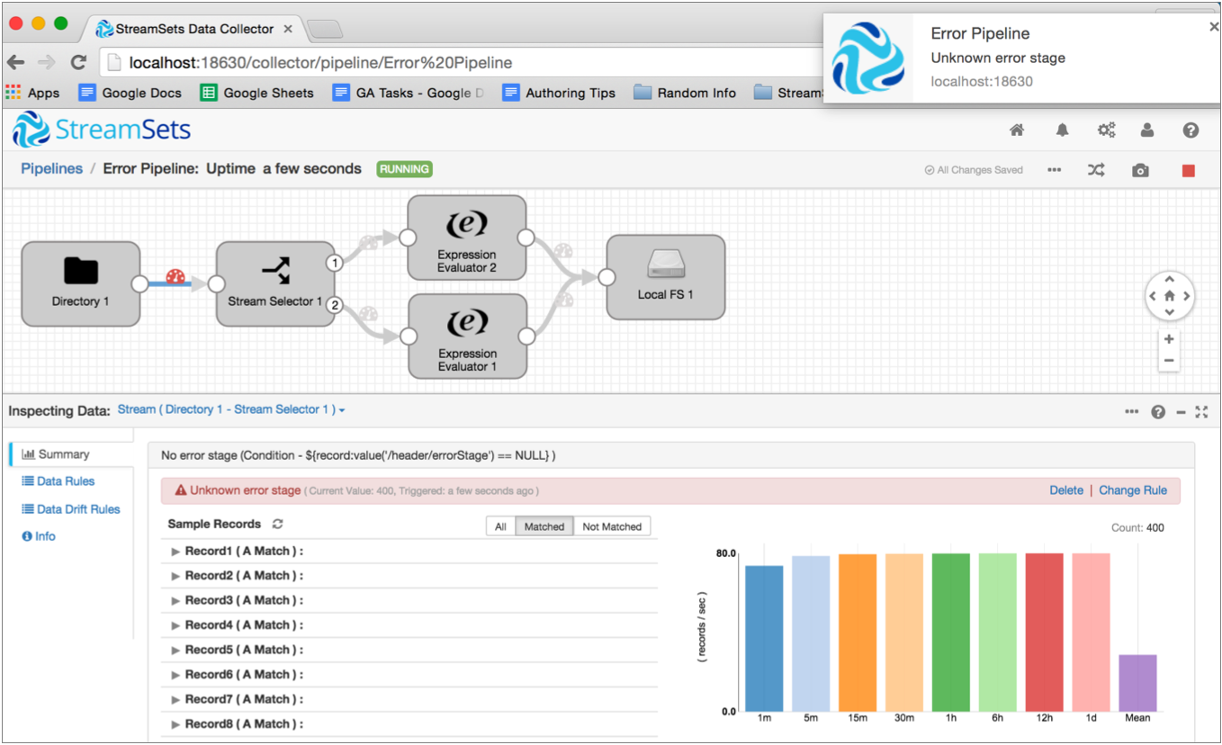Click the shuffle auto-arrange icon
Screen dimensions: 1222x745
1096,171
